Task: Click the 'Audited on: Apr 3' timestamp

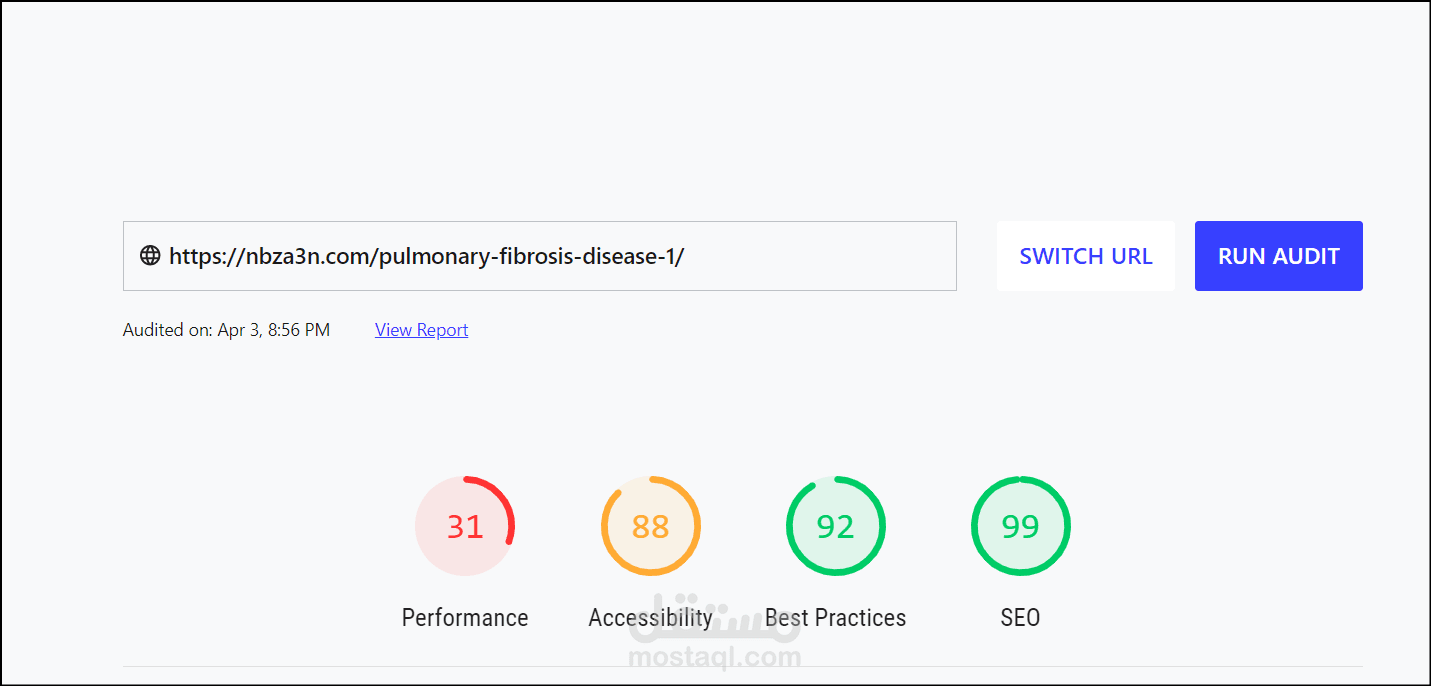Action: pos(226,330)
